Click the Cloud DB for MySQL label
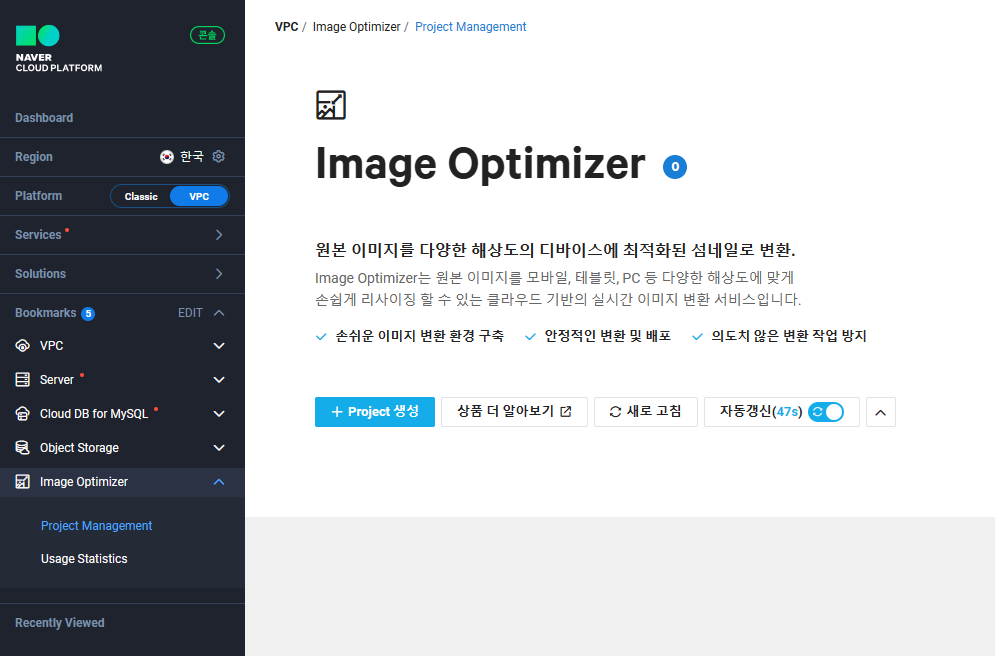995x656 pixels. coord(94,414)
